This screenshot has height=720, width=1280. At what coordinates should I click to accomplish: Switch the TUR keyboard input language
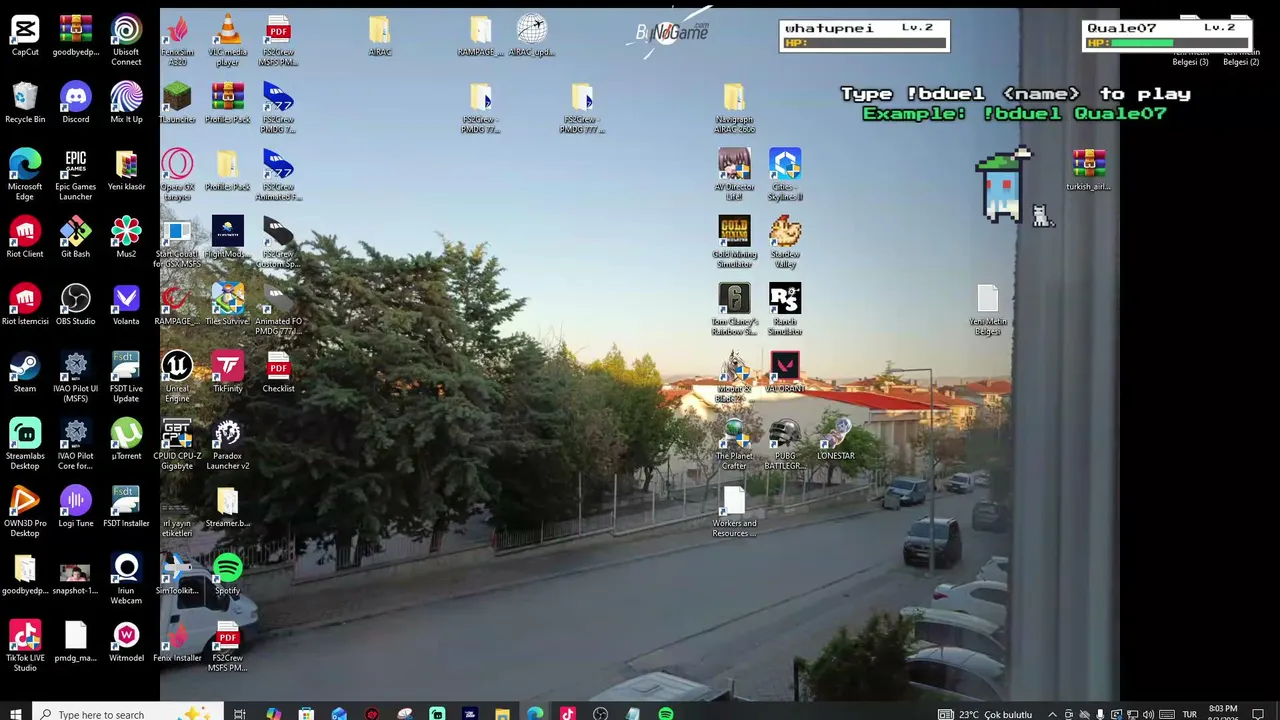1190,714
